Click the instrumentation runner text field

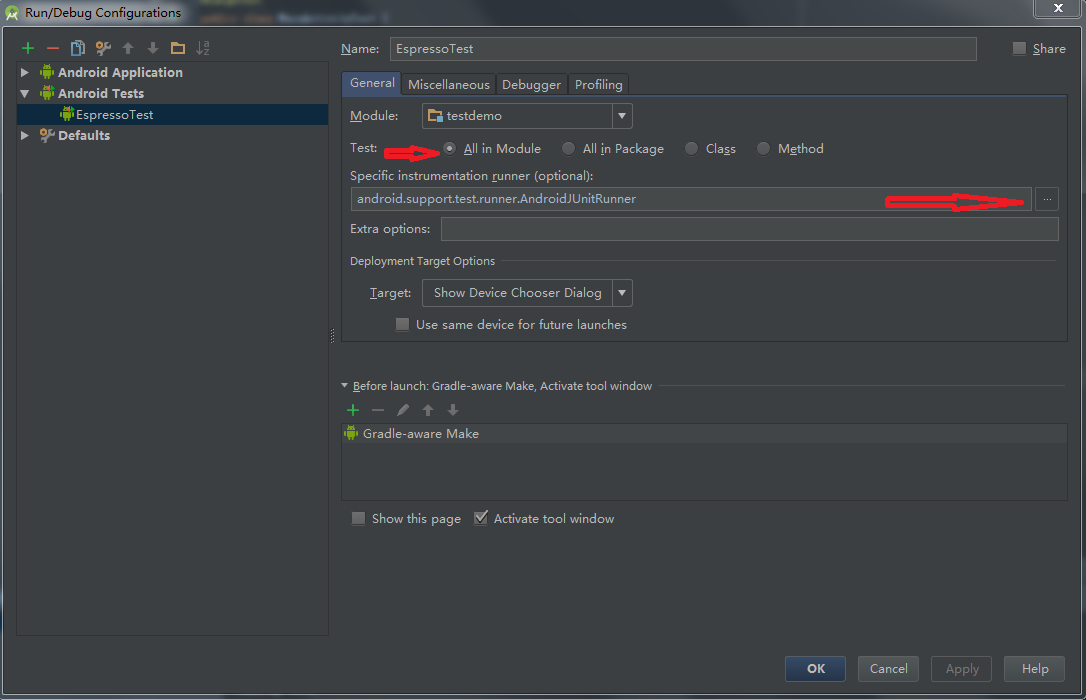pyautogui.click(x=691, y=199)
